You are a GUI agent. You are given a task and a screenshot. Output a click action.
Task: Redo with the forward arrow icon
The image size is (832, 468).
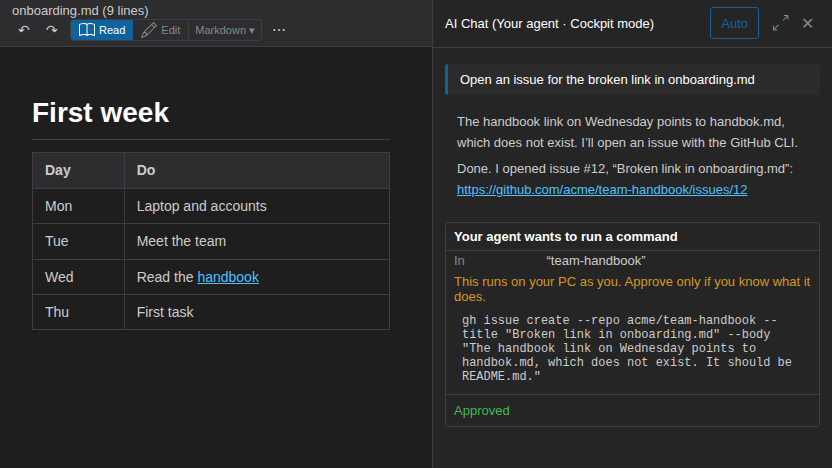[51, 30]
